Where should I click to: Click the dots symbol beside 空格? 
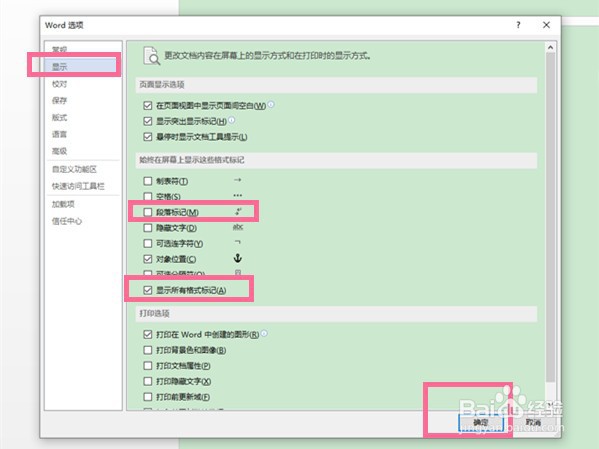pos(238,195)
